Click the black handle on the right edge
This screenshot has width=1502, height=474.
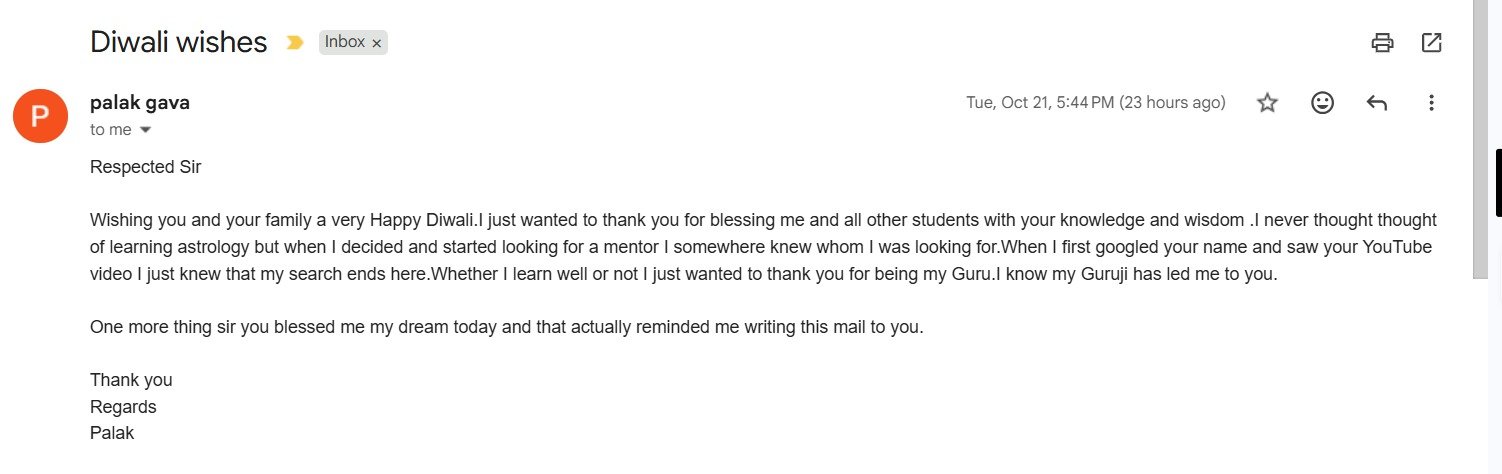1498,183
